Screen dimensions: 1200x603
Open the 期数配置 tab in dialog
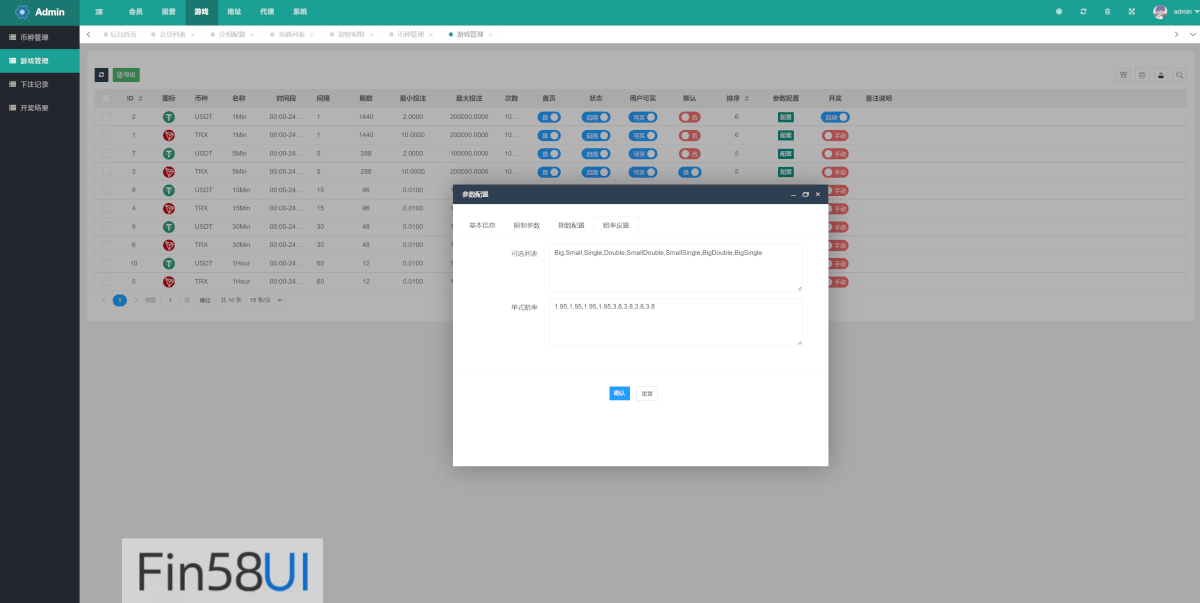(x=570, y=225)
